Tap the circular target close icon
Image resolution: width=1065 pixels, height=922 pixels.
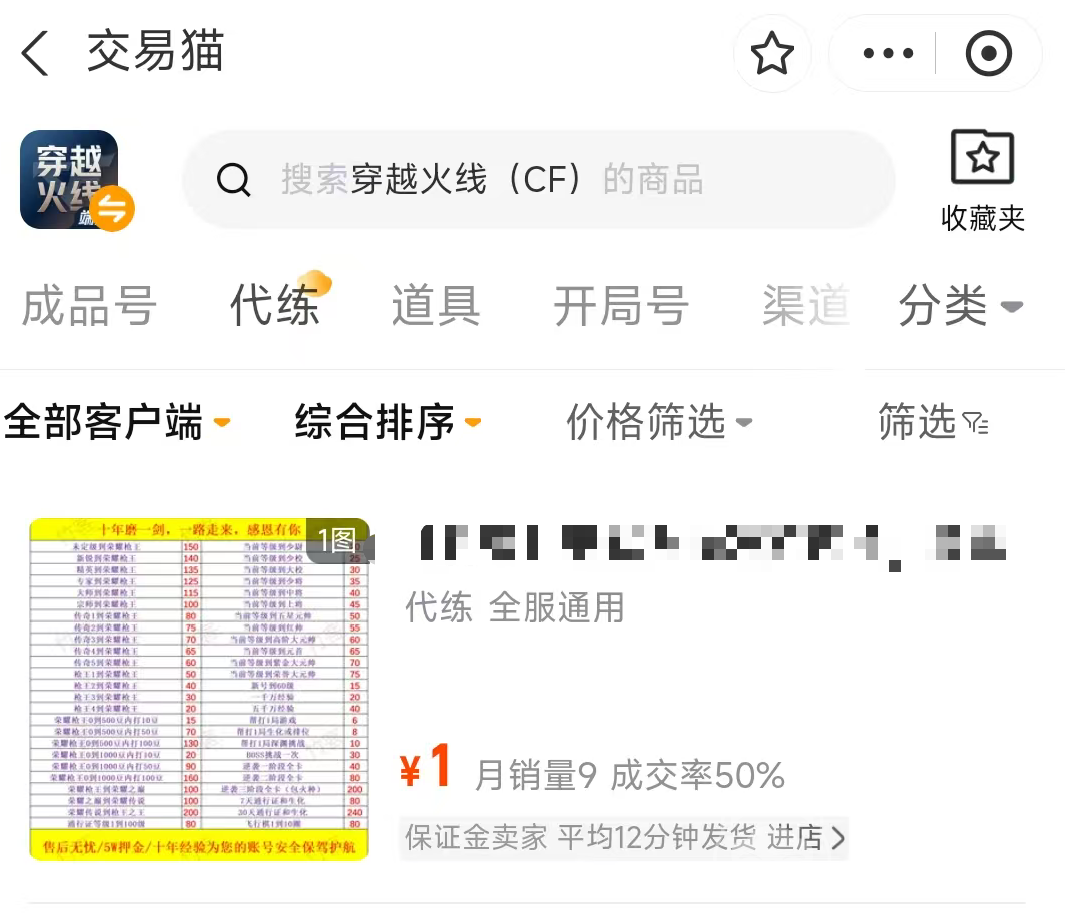pos(988,53)
